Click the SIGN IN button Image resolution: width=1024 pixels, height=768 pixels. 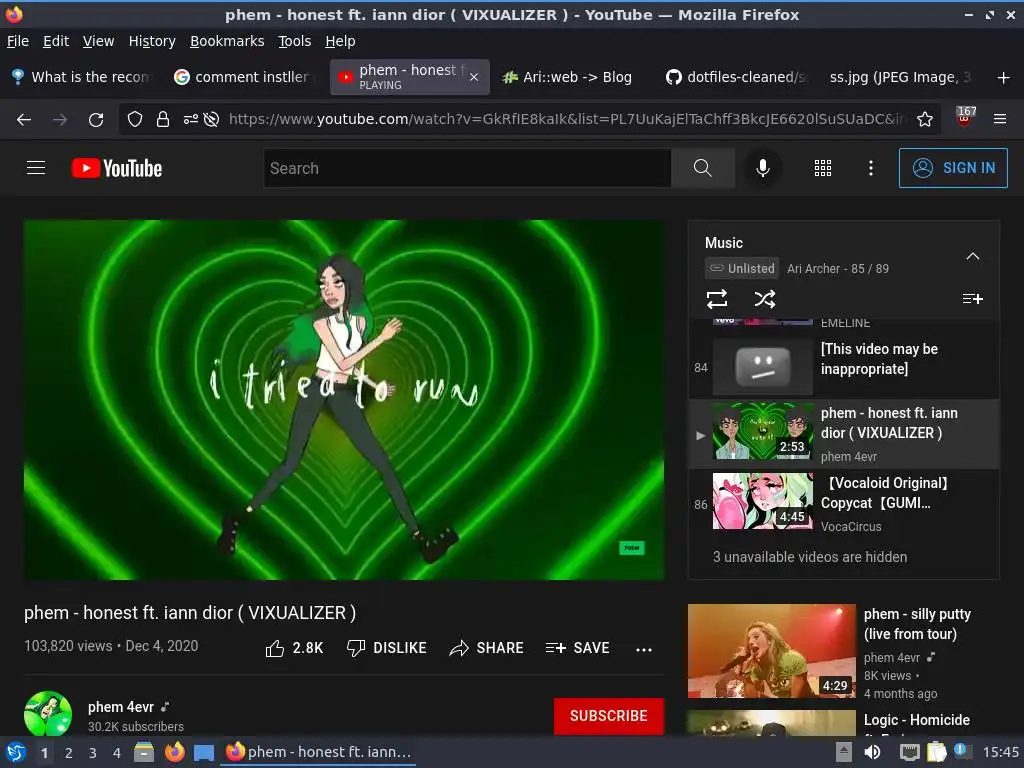click(x=953, y=168)
